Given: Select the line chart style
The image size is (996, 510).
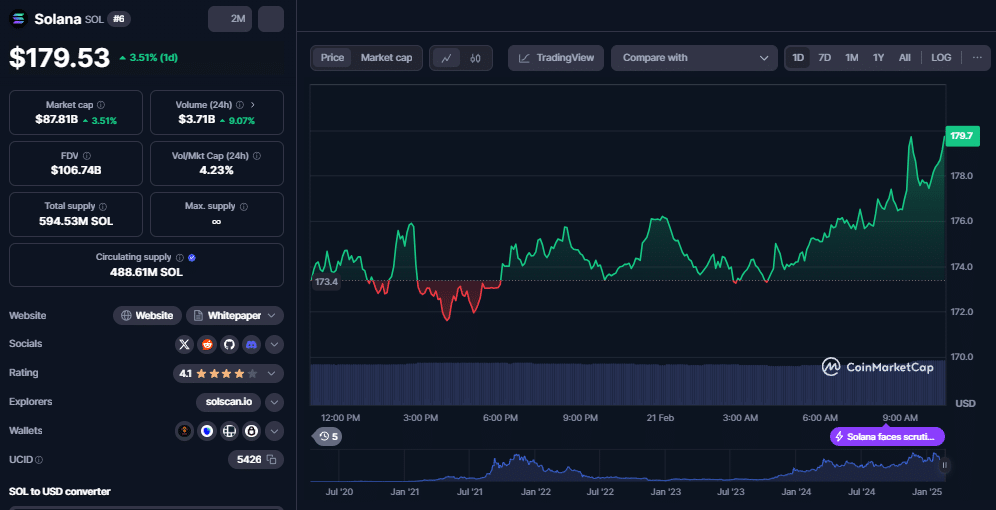Looking at the screenshot, I should pos(447,58).
